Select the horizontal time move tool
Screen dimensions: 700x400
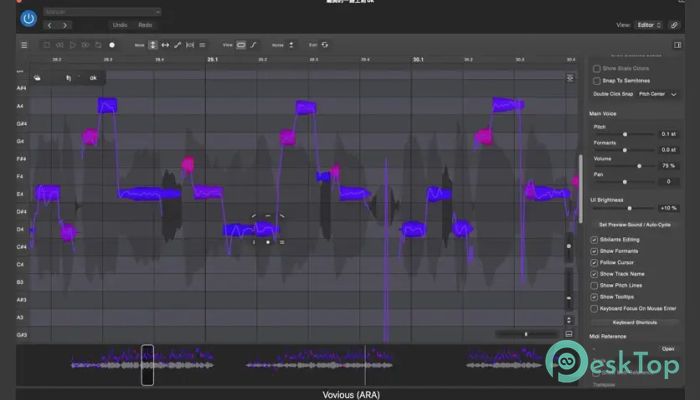click(165, 45)
